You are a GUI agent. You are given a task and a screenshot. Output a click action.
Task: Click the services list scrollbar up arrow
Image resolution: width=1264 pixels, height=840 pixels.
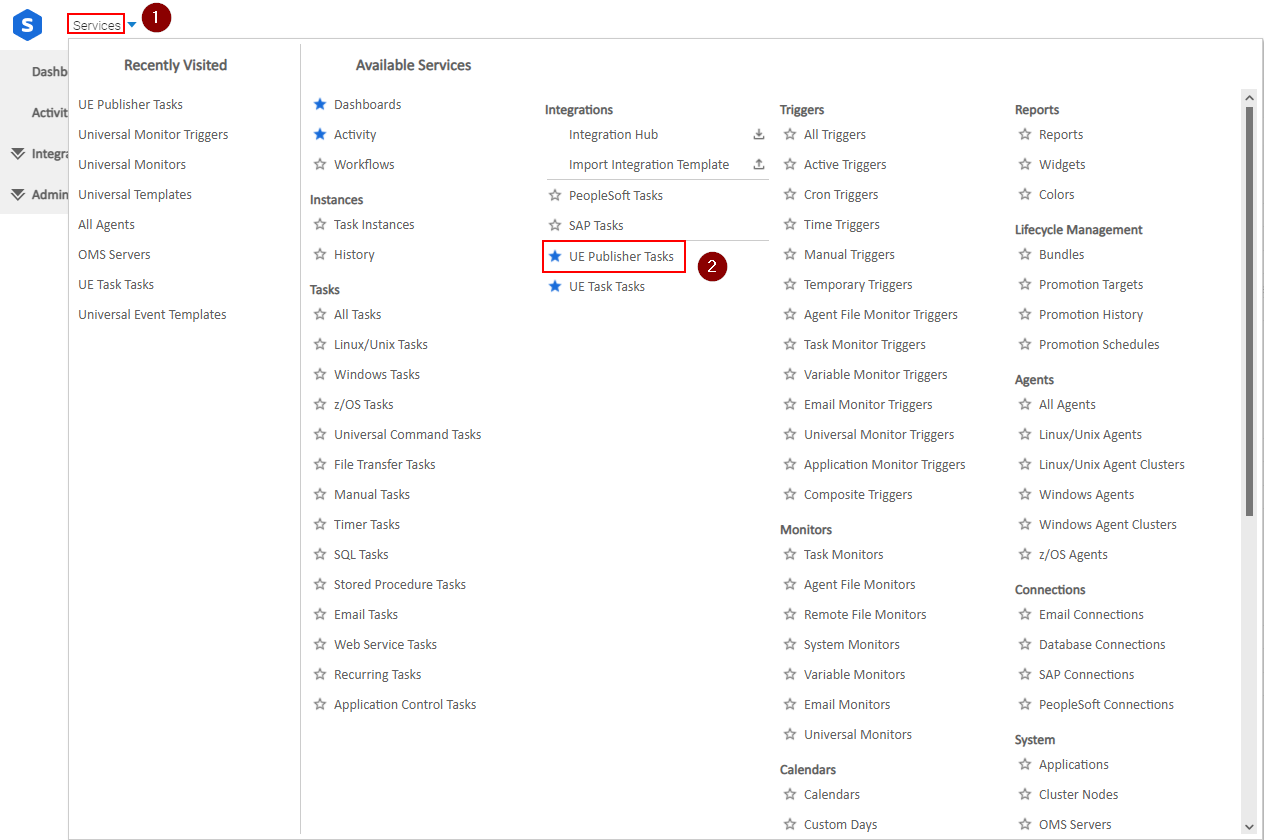tap(1249, 97)
